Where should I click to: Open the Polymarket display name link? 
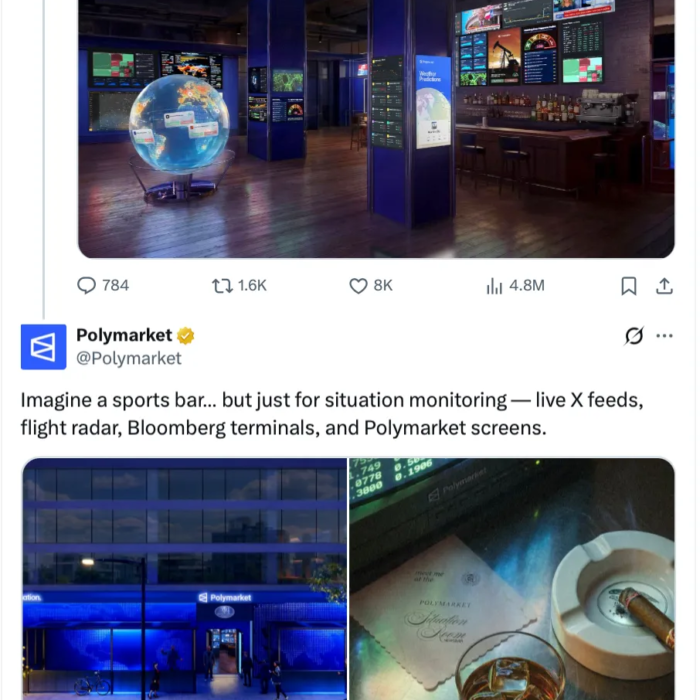point(124,335)
